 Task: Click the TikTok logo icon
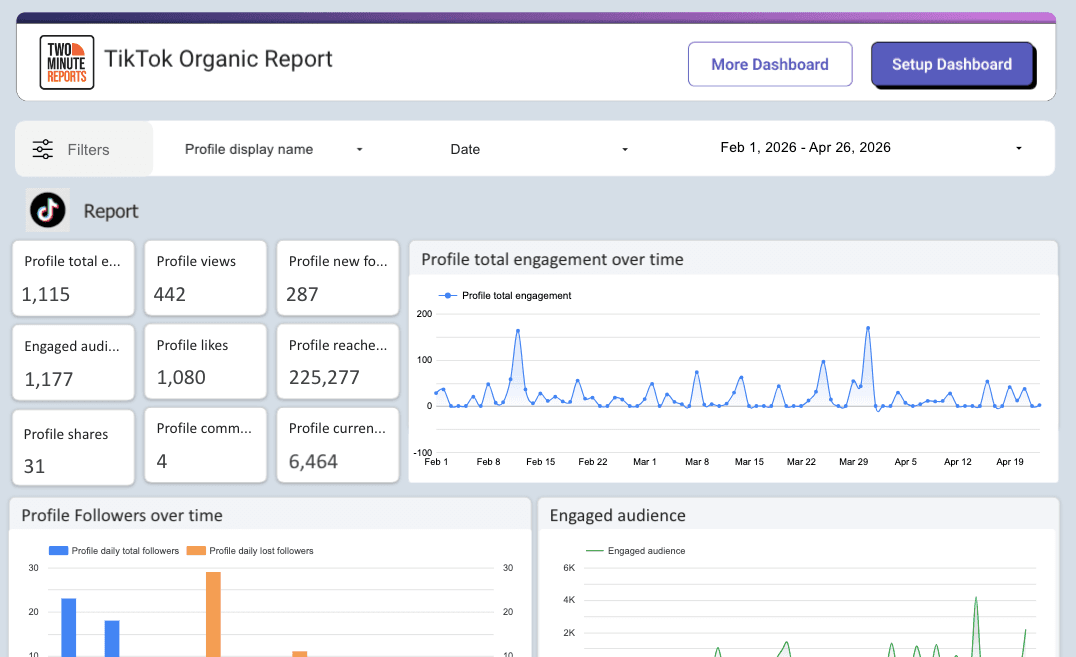click(47, 210)
